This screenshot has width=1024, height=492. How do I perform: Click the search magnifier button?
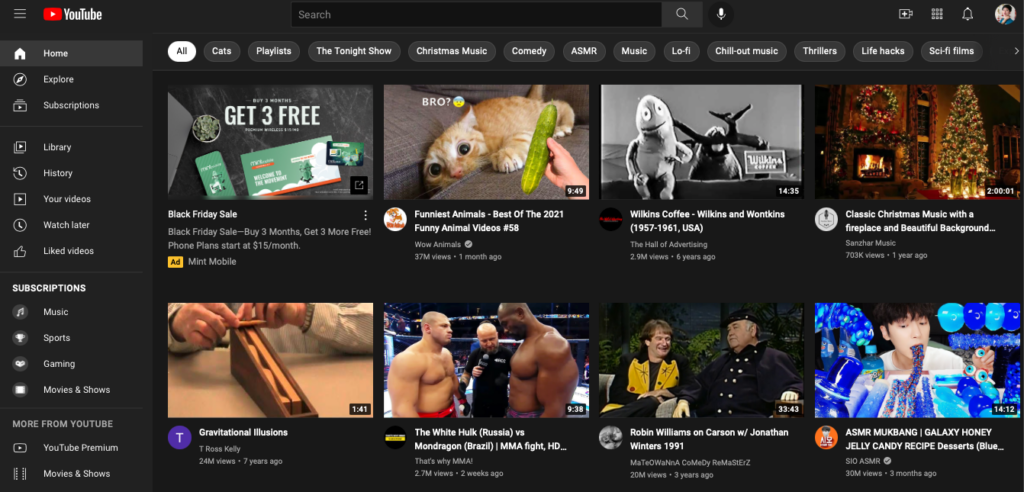(682, 14)
